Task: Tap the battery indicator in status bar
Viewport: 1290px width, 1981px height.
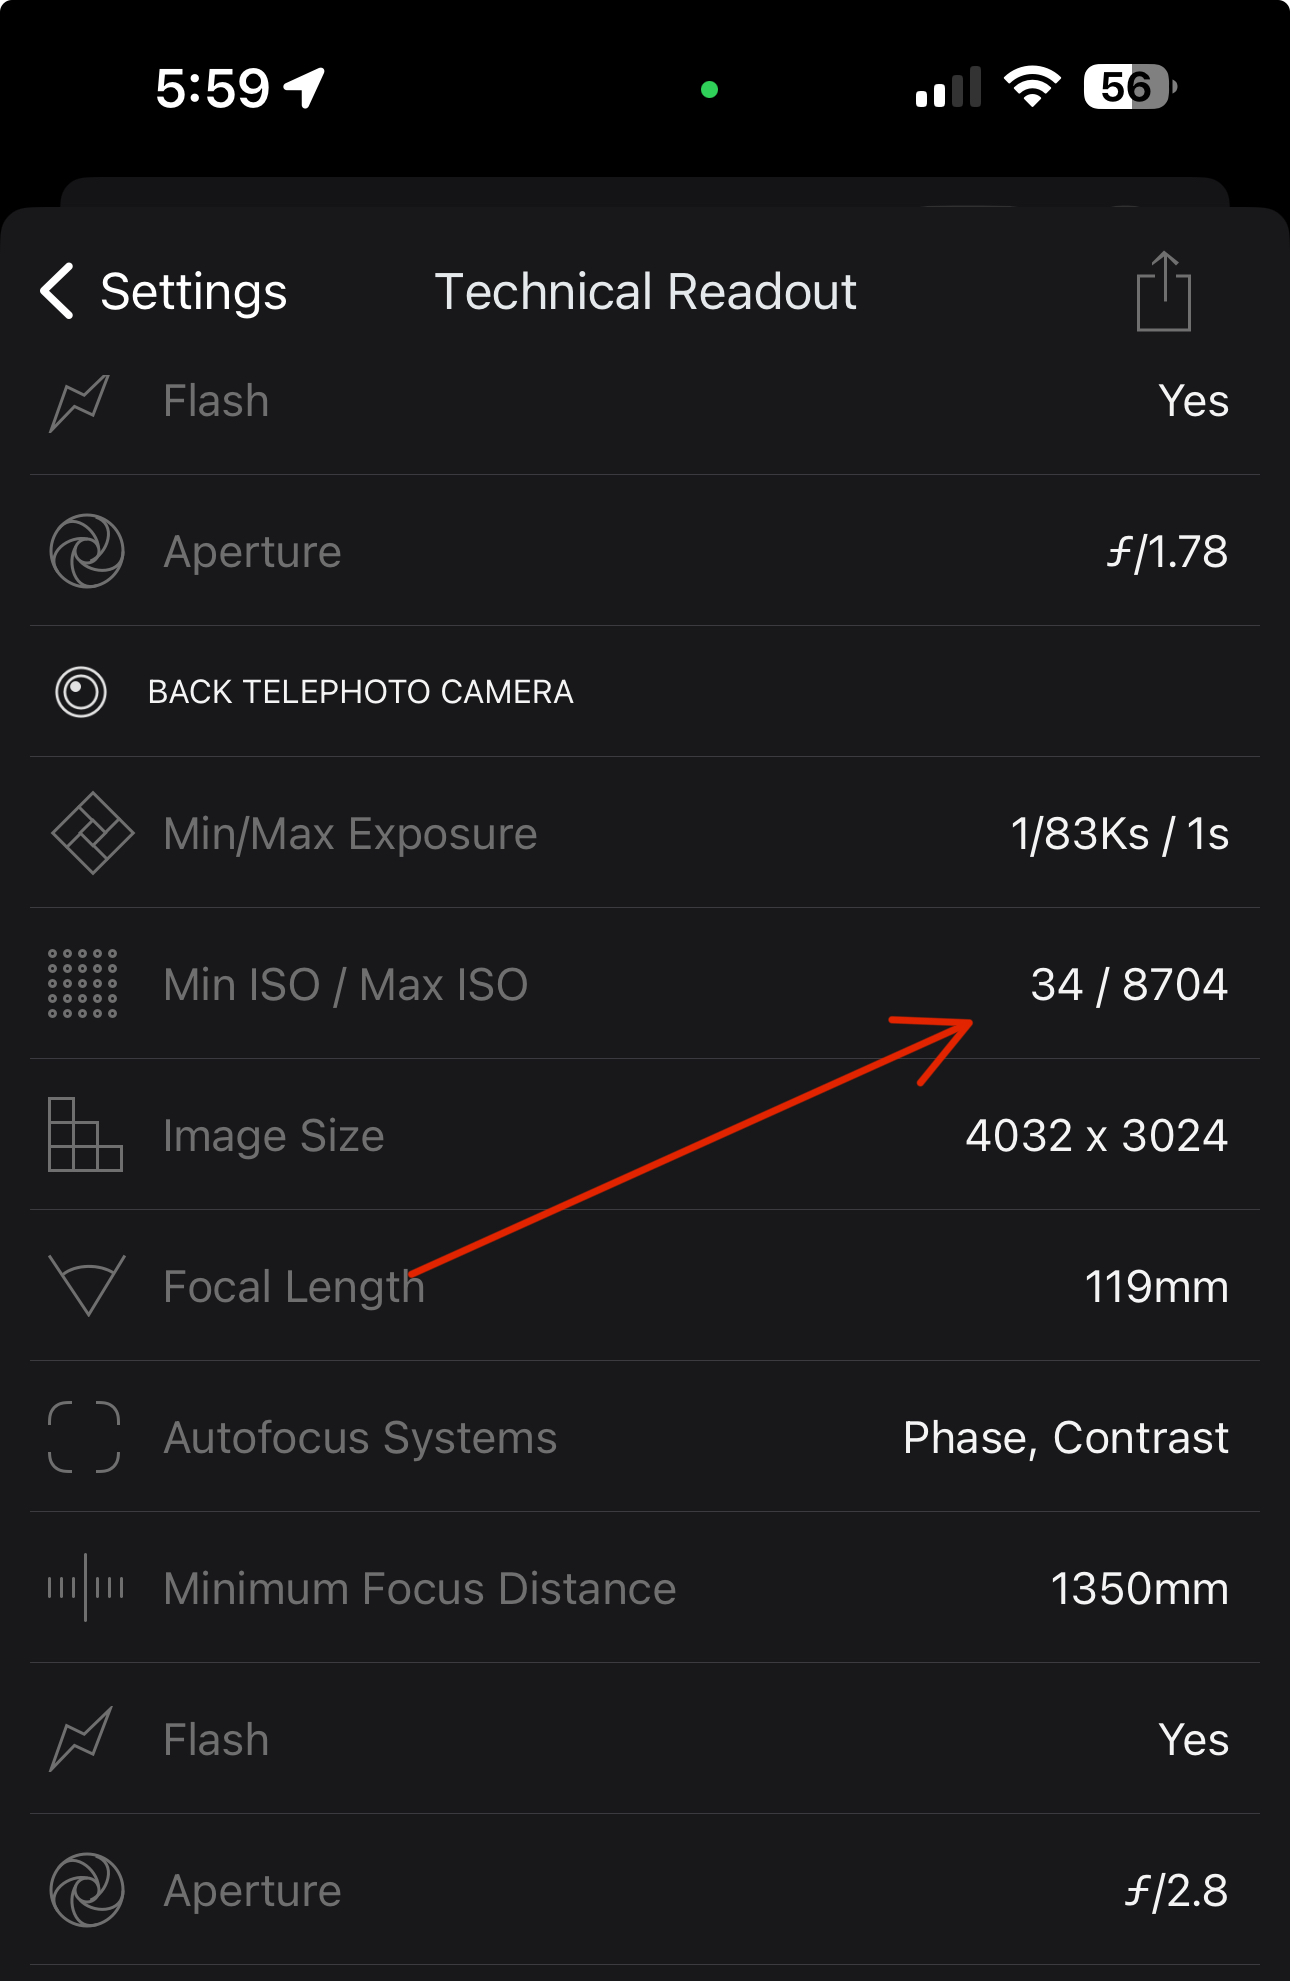Action: [1129, 88]
